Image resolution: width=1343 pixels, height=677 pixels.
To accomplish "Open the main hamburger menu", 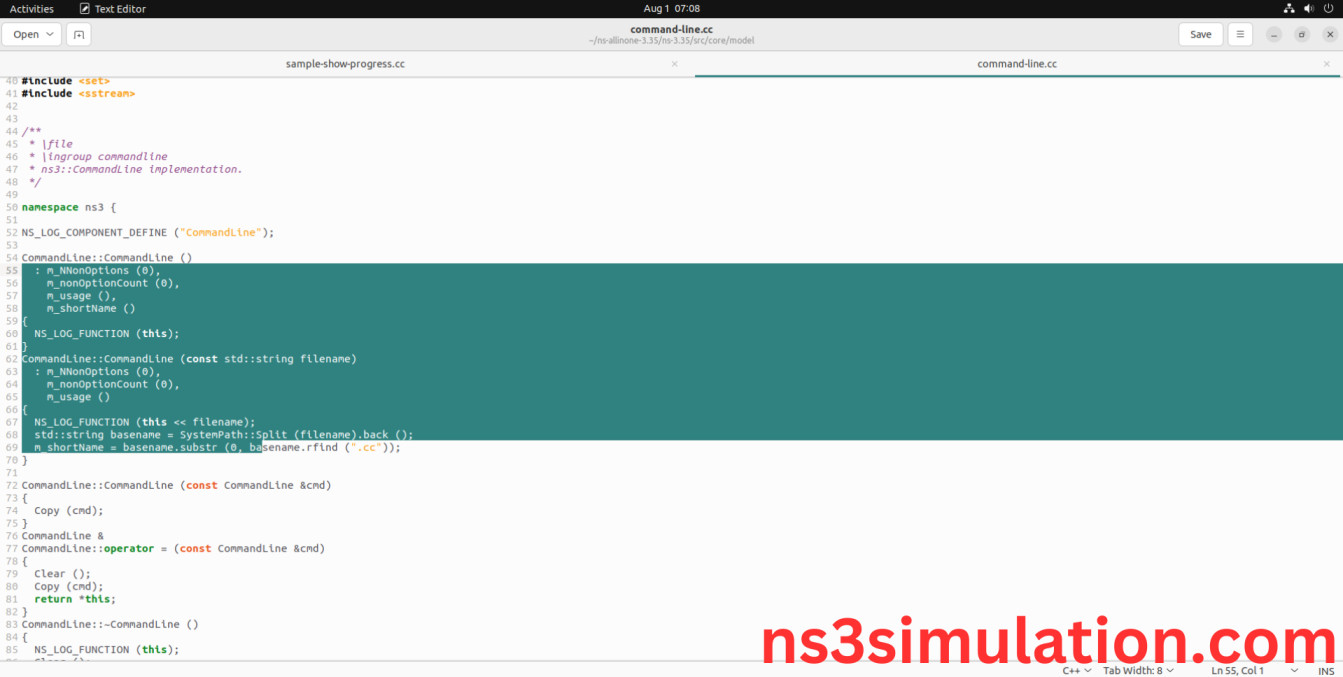I will click(x=1240, y=34).
